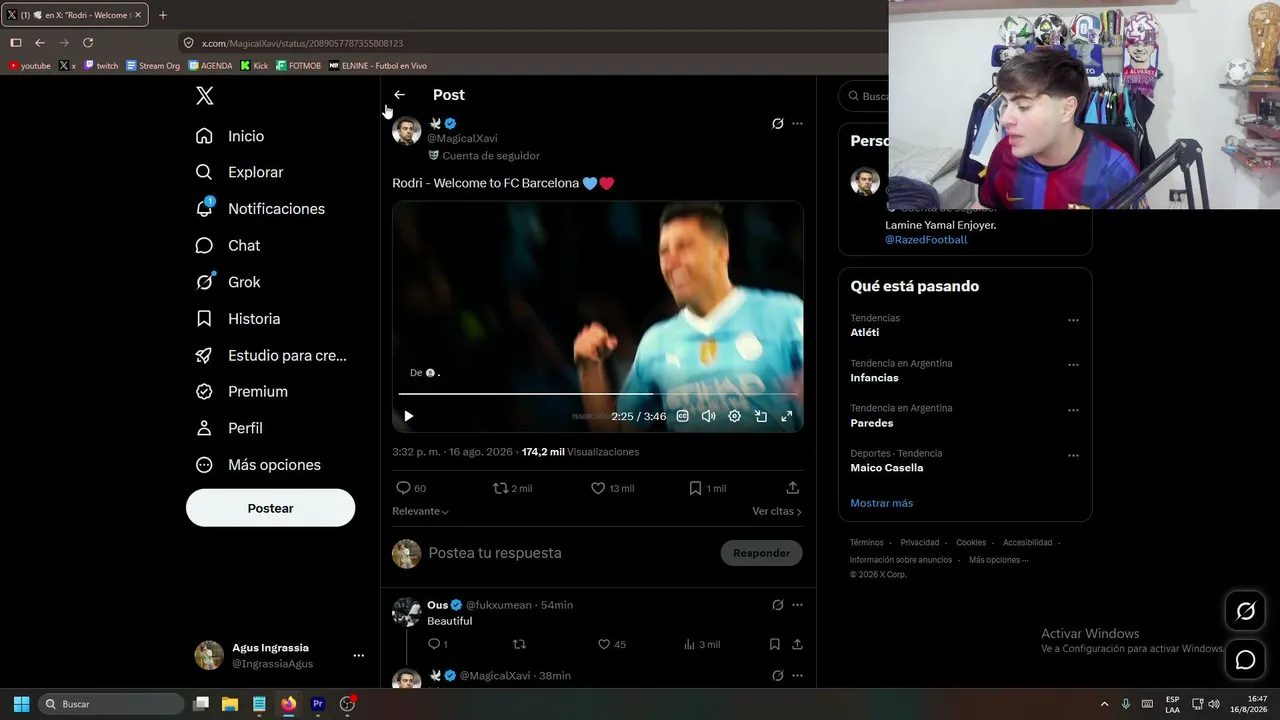Open more options on Ous's reply

point(797,605)
